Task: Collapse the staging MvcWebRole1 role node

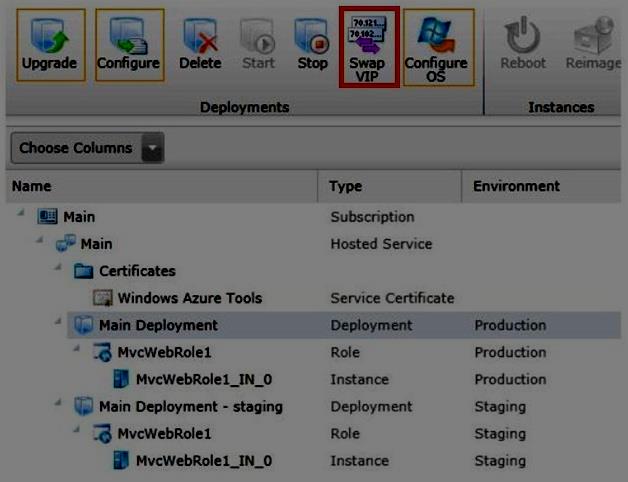Action: [76, 430]
